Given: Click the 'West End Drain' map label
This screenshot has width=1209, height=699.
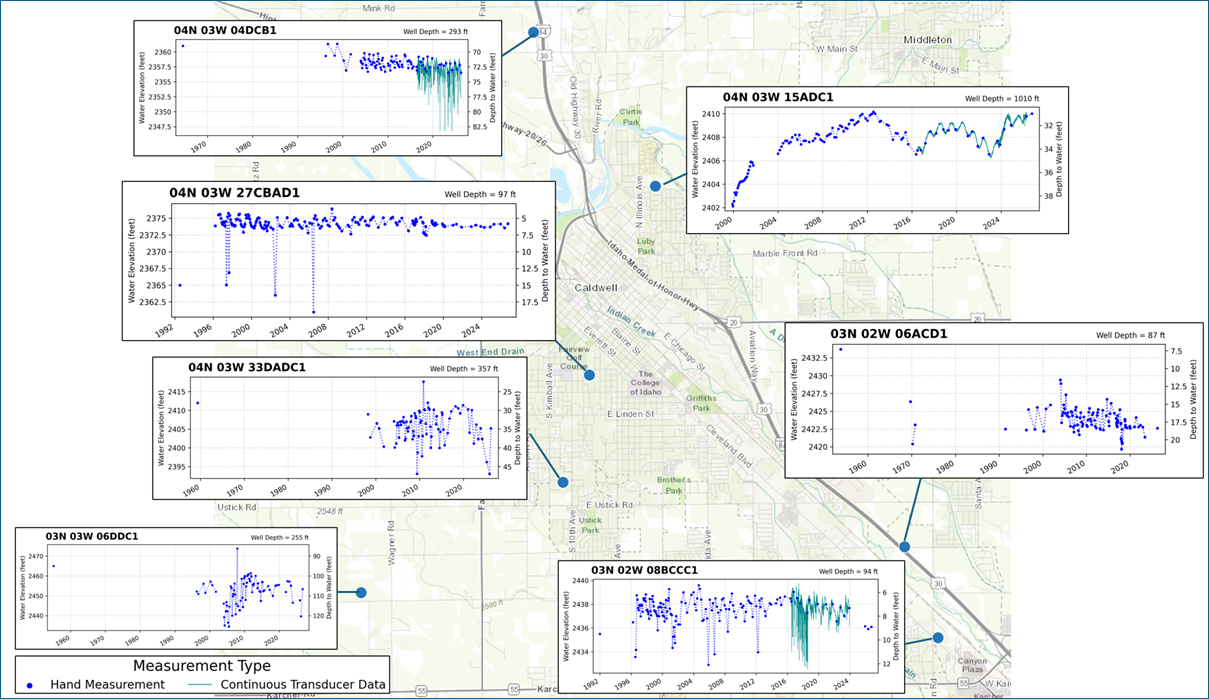Looking at the screenshot, I should click(492, 353).
